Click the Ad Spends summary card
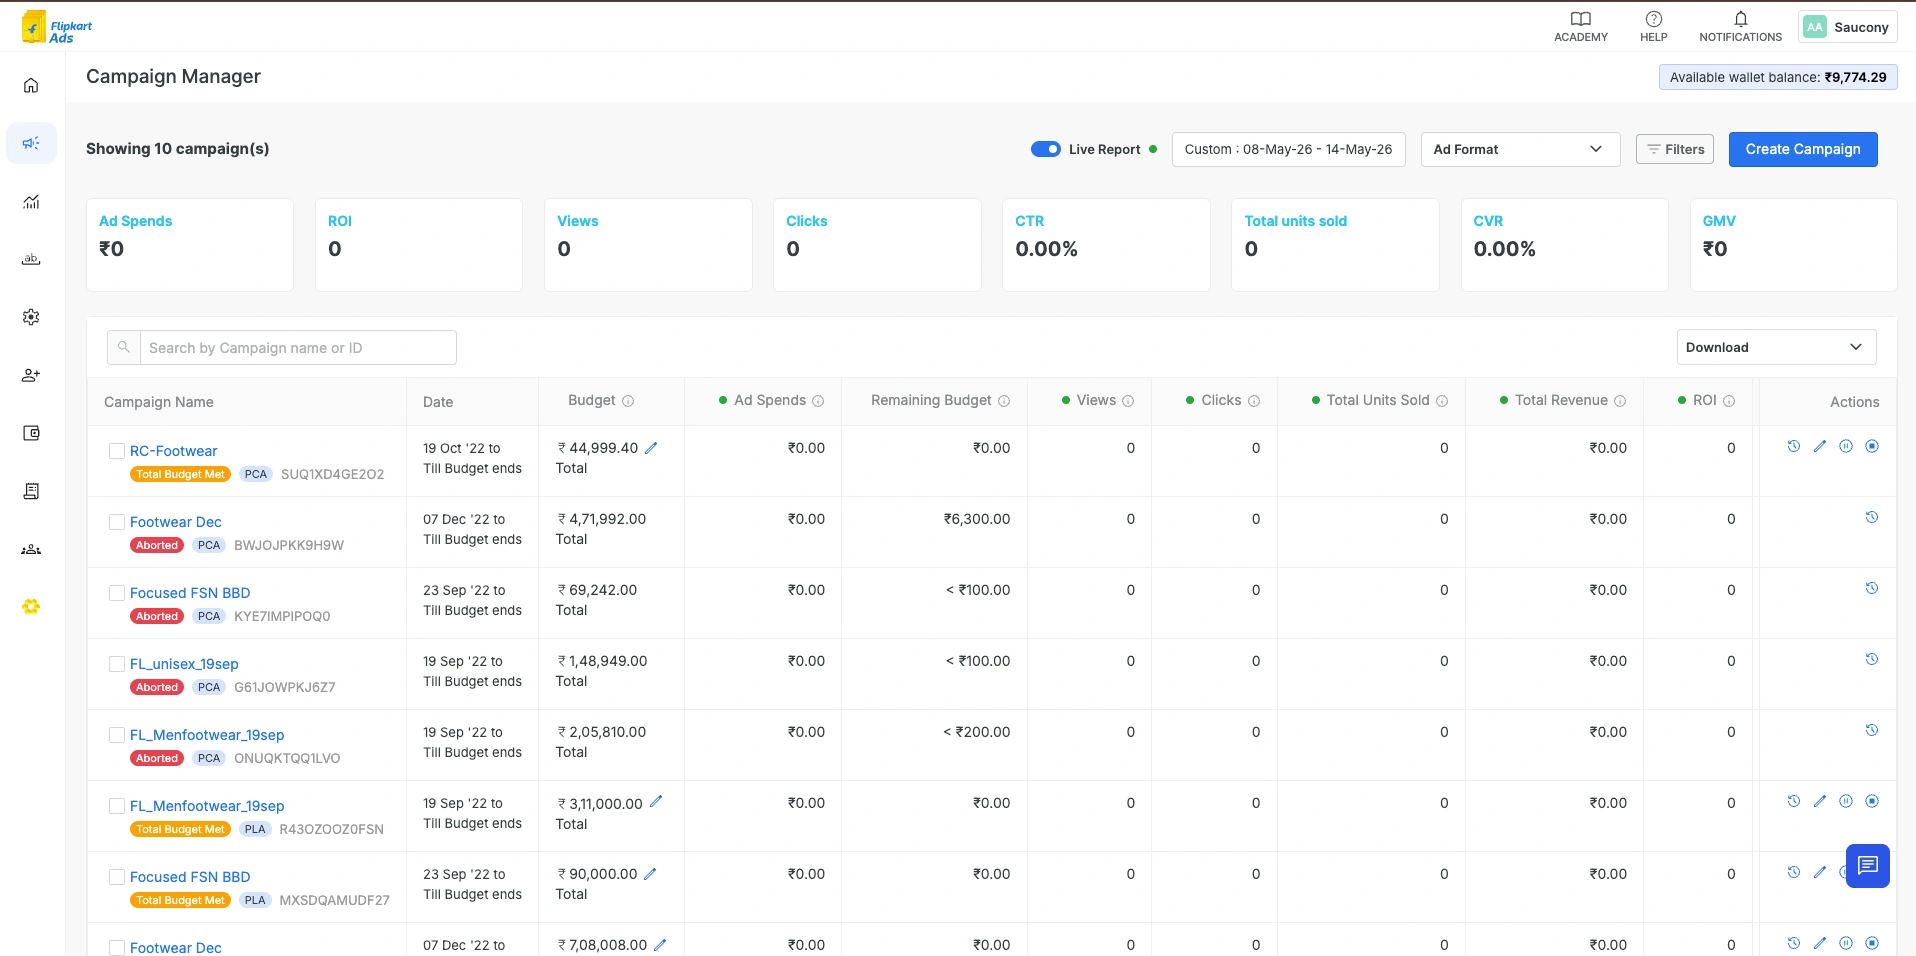 click(x=190, y=245)
